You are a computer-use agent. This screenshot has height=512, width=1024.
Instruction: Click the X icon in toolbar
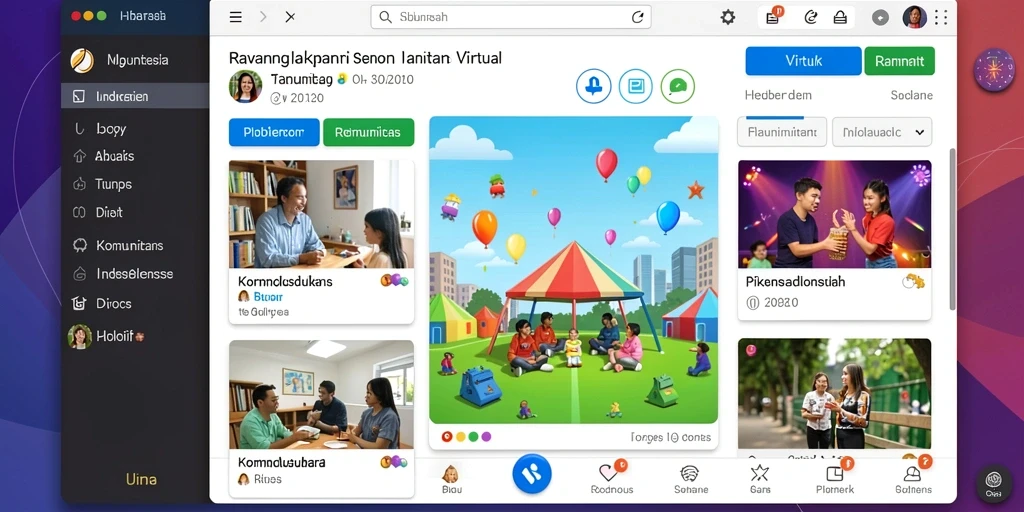[290, 17]
